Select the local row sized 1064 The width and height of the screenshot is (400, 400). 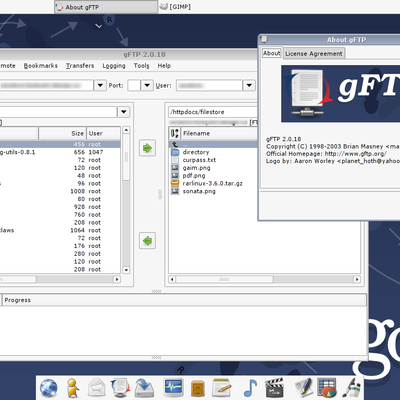click(60, 230)
